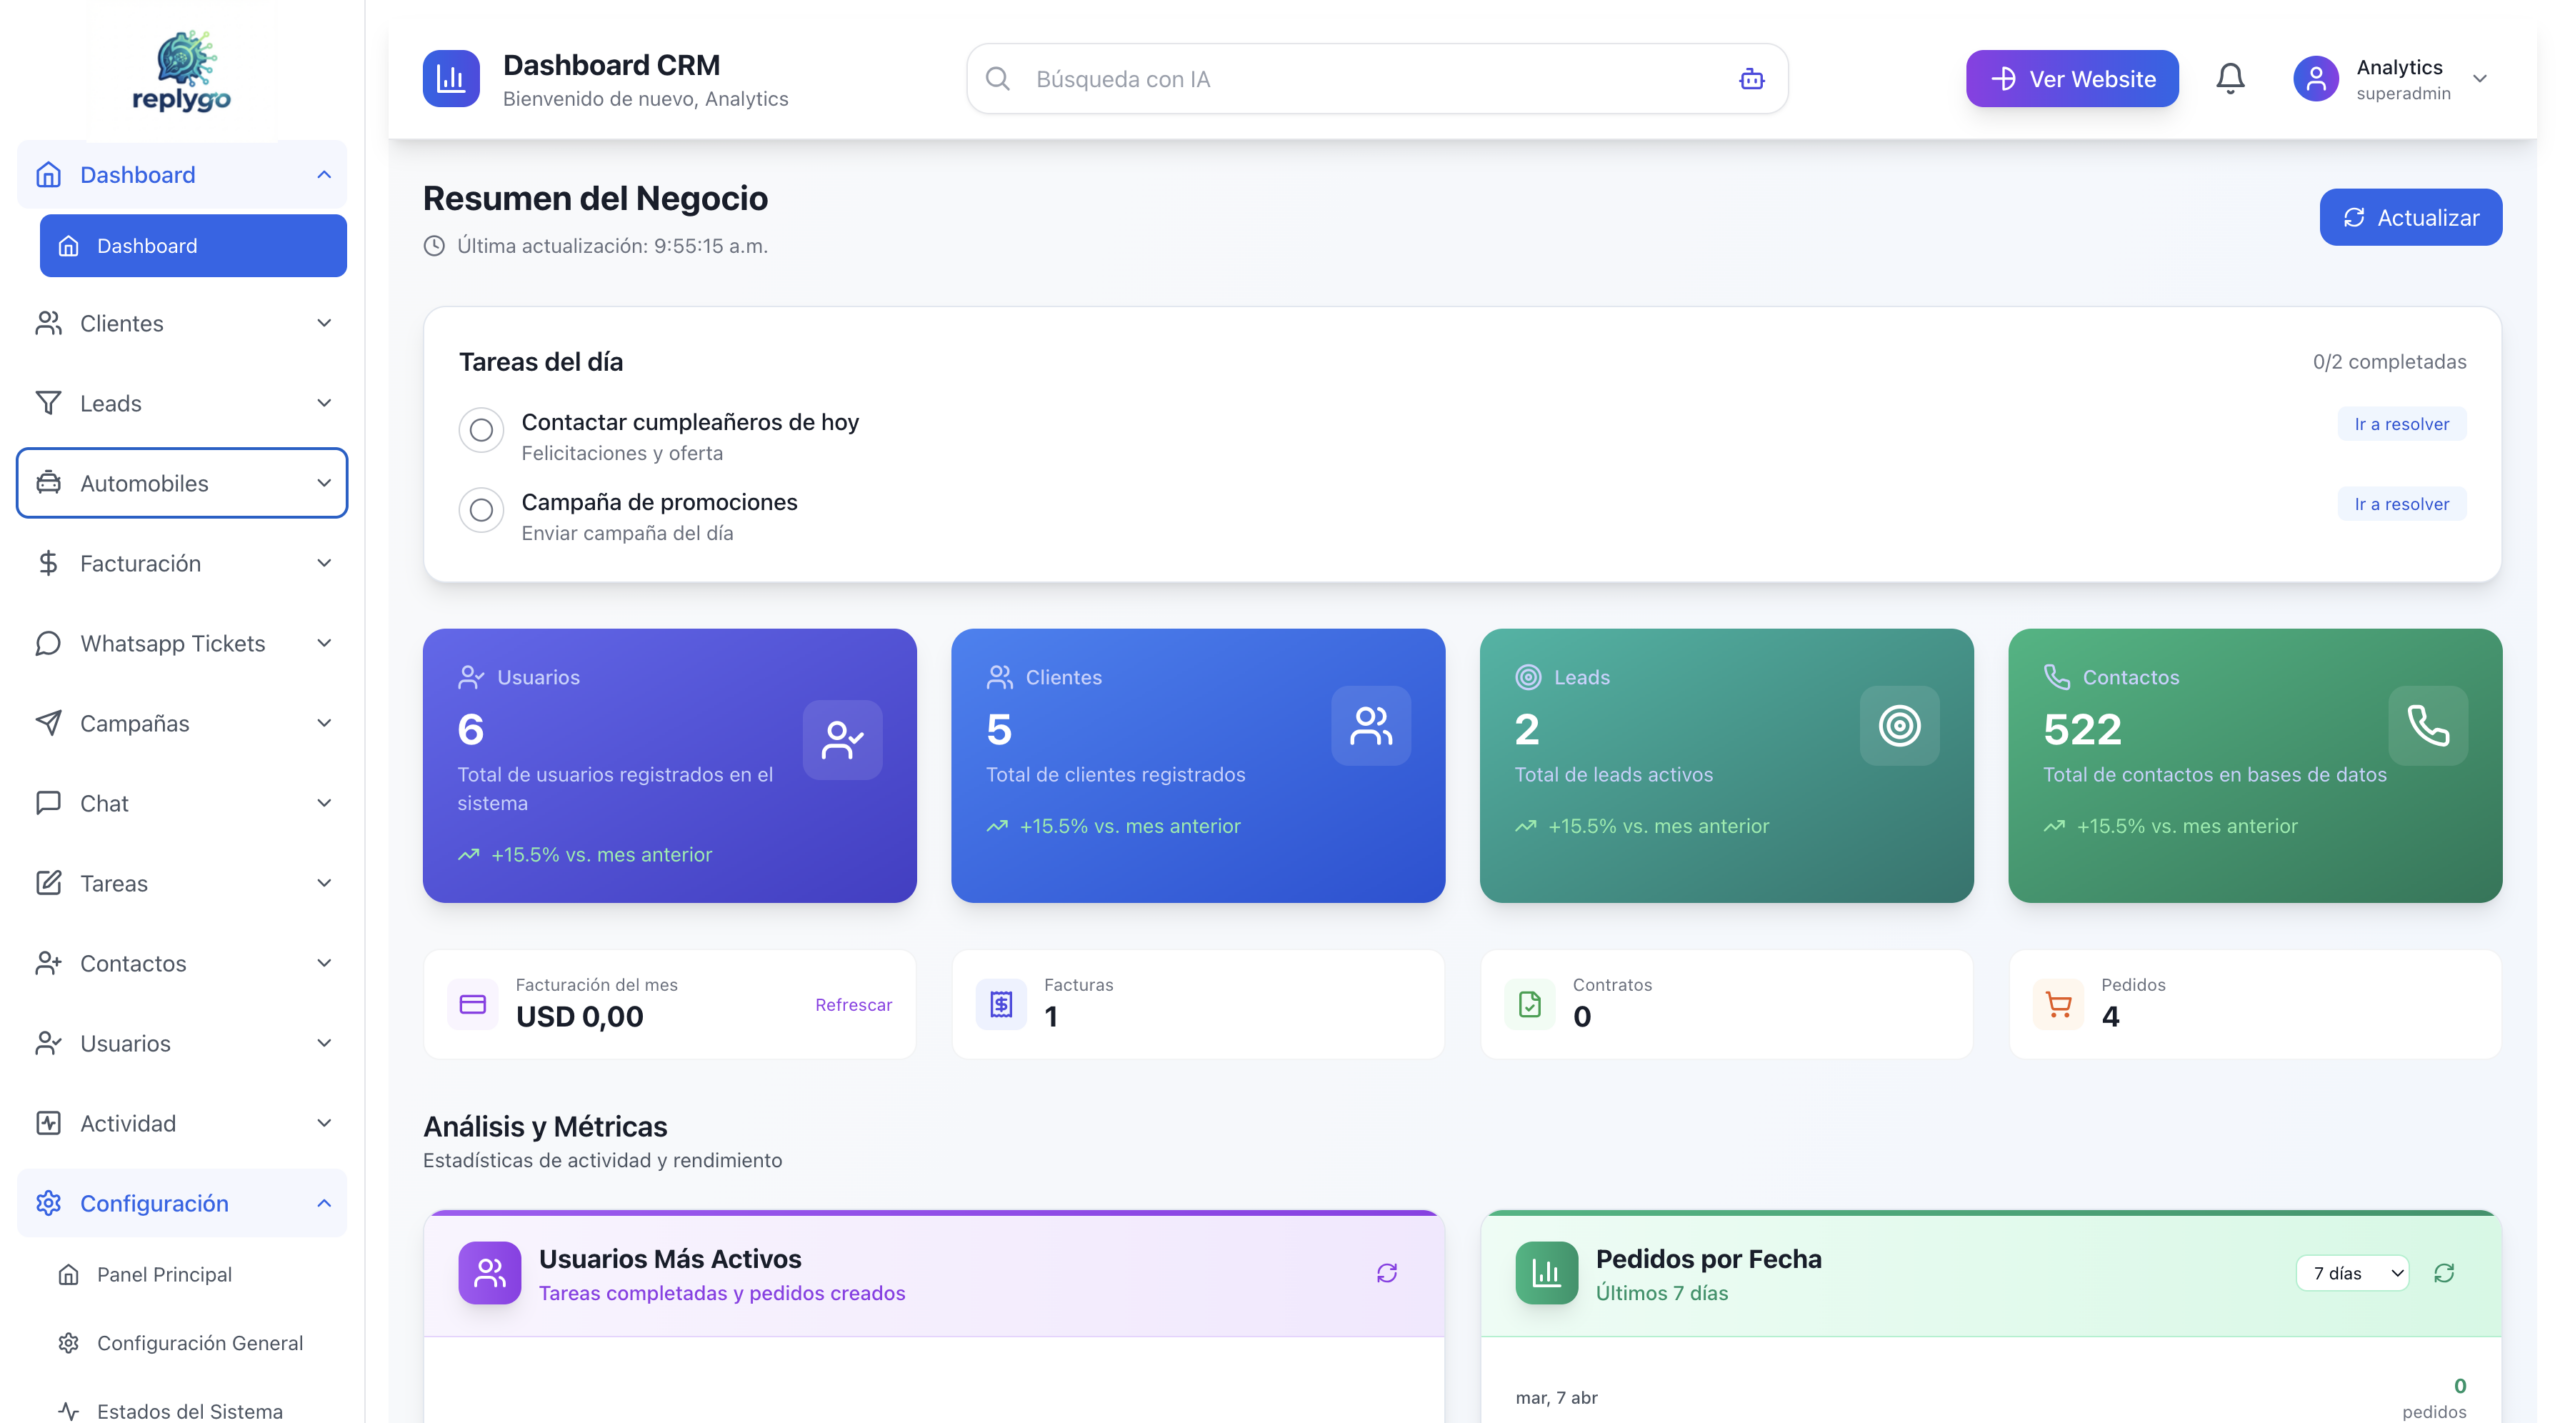Open the 7 días period dropdown
This screenshot has height=1423, width=2560.
click(2354, 1273)
